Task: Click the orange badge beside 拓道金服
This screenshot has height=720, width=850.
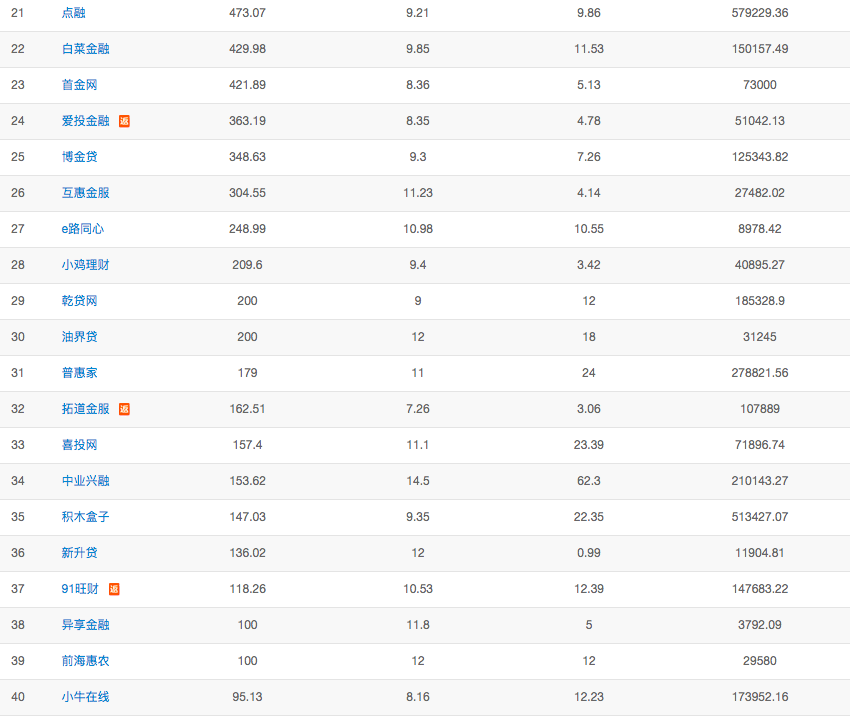Action: (x=124, y=409)
